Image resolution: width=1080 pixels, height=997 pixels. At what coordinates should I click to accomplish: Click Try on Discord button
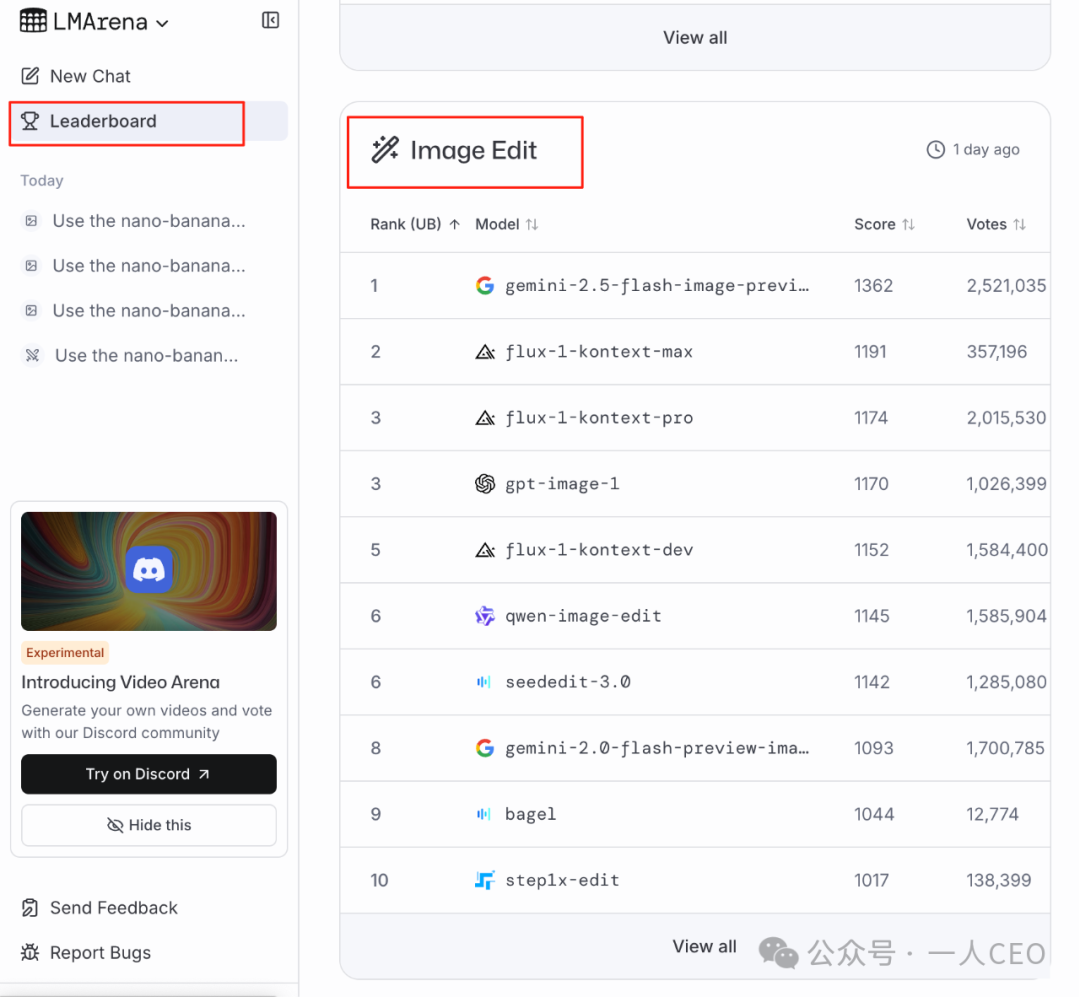click(x=149, y=774)
